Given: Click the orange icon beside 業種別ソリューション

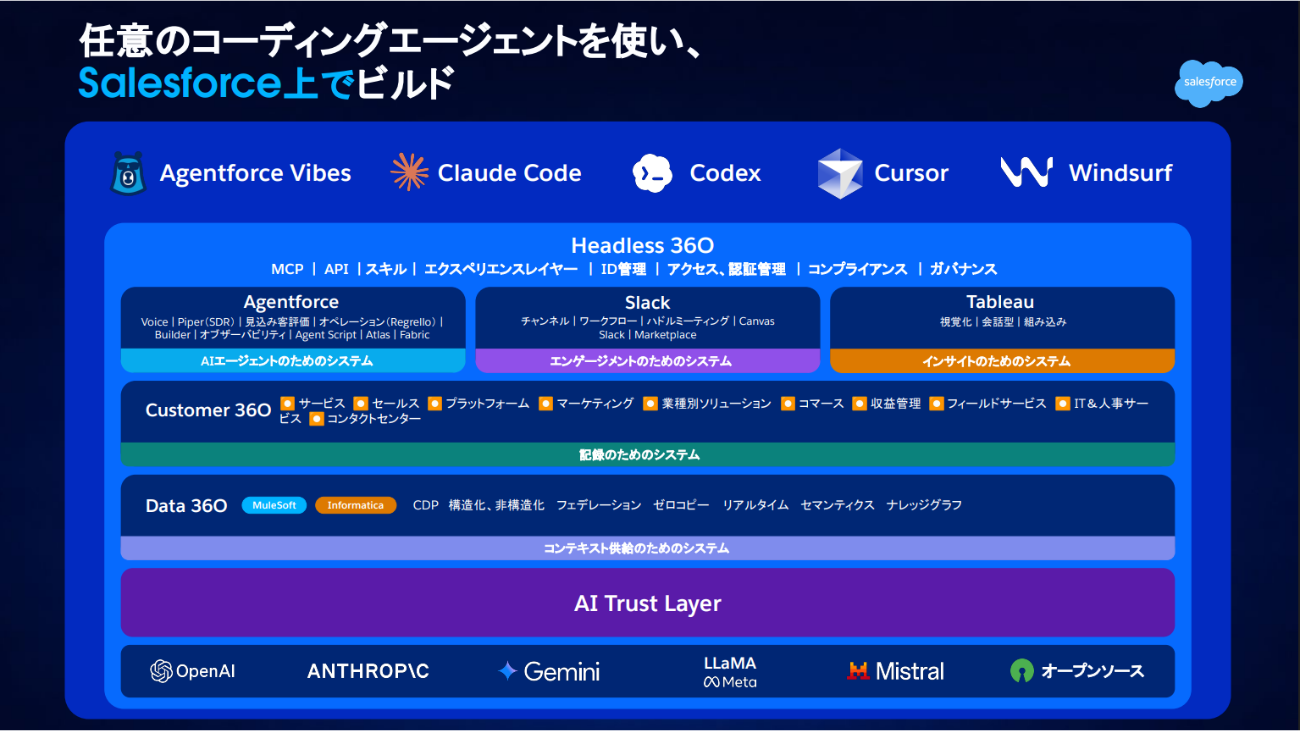Looking at the screenshot, I should [650, 403].
